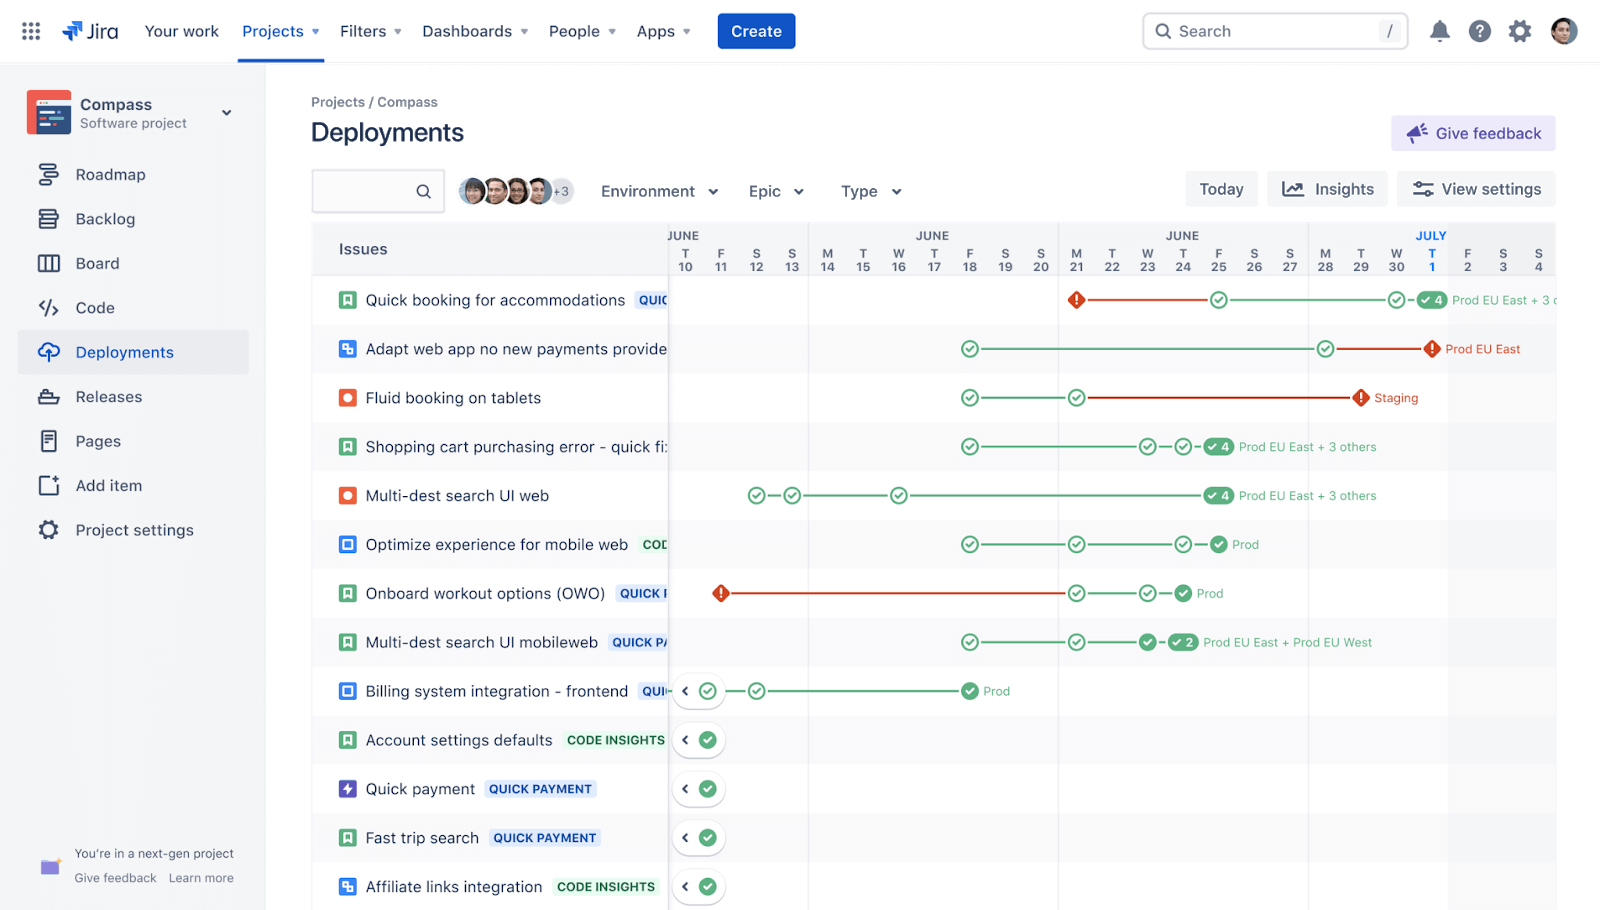Select Roadmap from the project sidebar
The width and height of the screenshot is (1600, 910).
tap(110, 174)
